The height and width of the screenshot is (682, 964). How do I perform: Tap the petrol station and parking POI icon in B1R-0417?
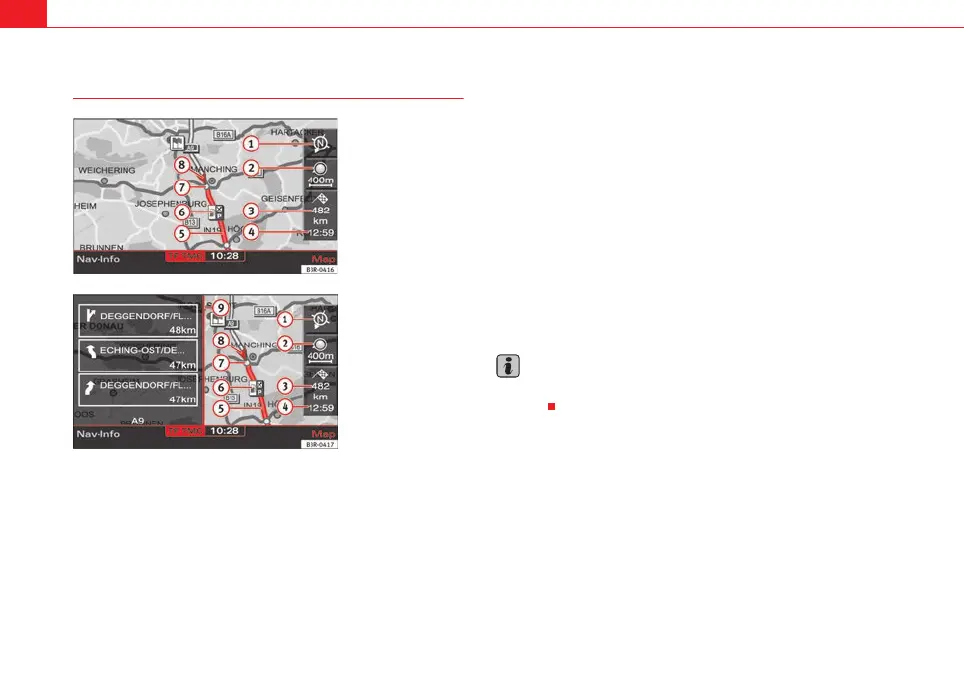click(256, 388)
